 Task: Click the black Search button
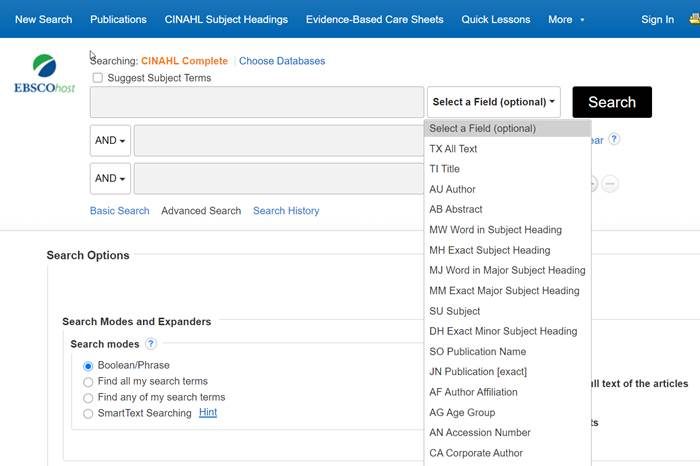pyautogui.click(x=612, y=102)
